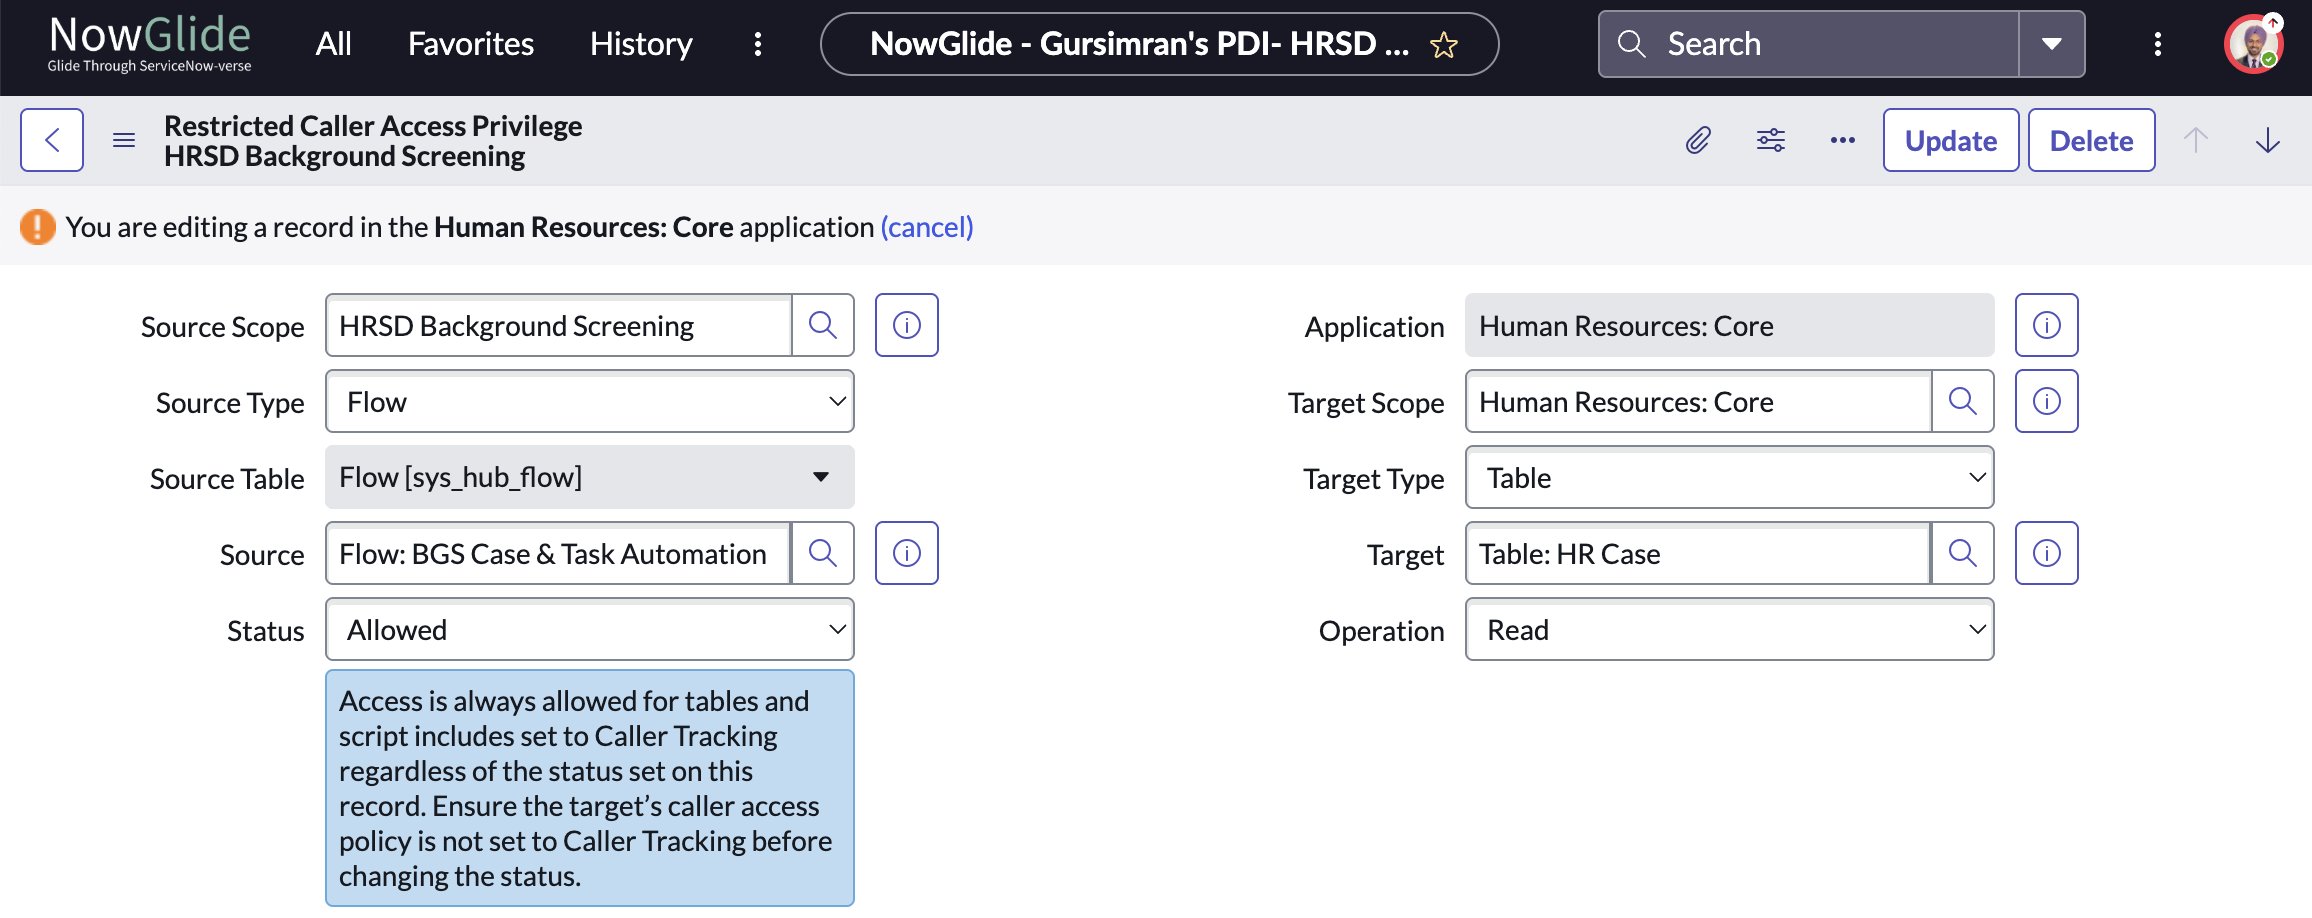
Task: Open the more options ellipsis icon
Action: [x=1843, y=140]
